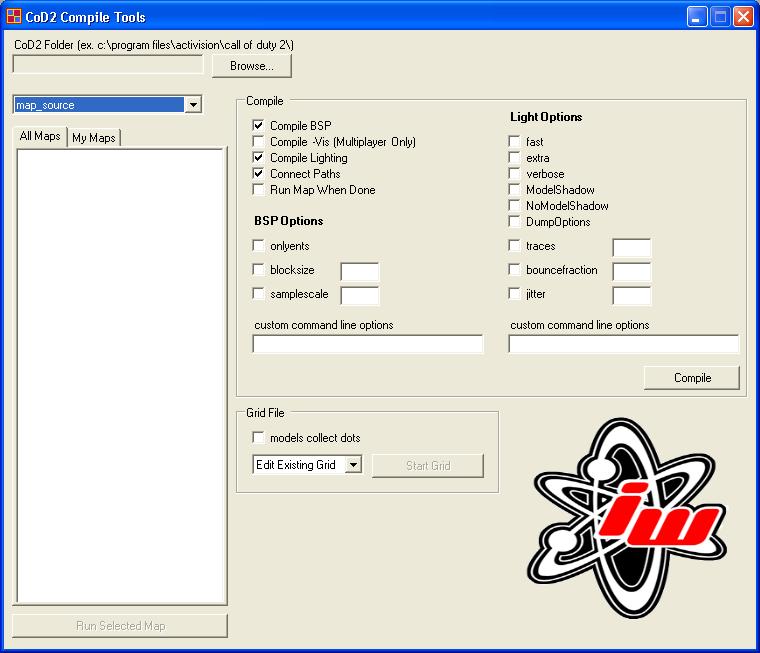Check the bouncefraction option
Viewport: 760px width, 653px height.
pyautogui.click(x=514, y=270)
